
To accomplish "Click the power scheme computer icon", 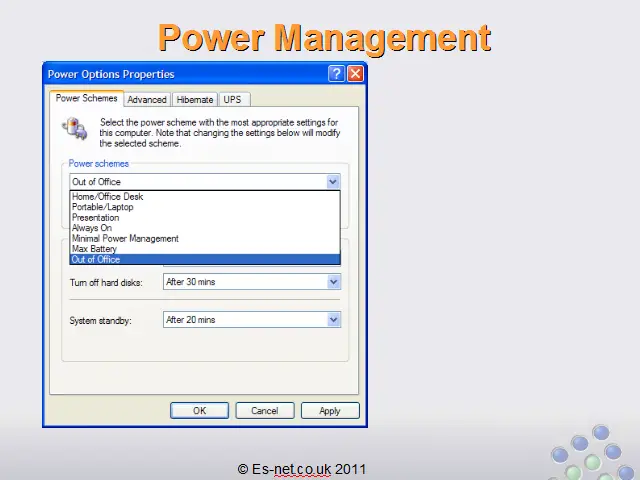I will pos(75,128).
